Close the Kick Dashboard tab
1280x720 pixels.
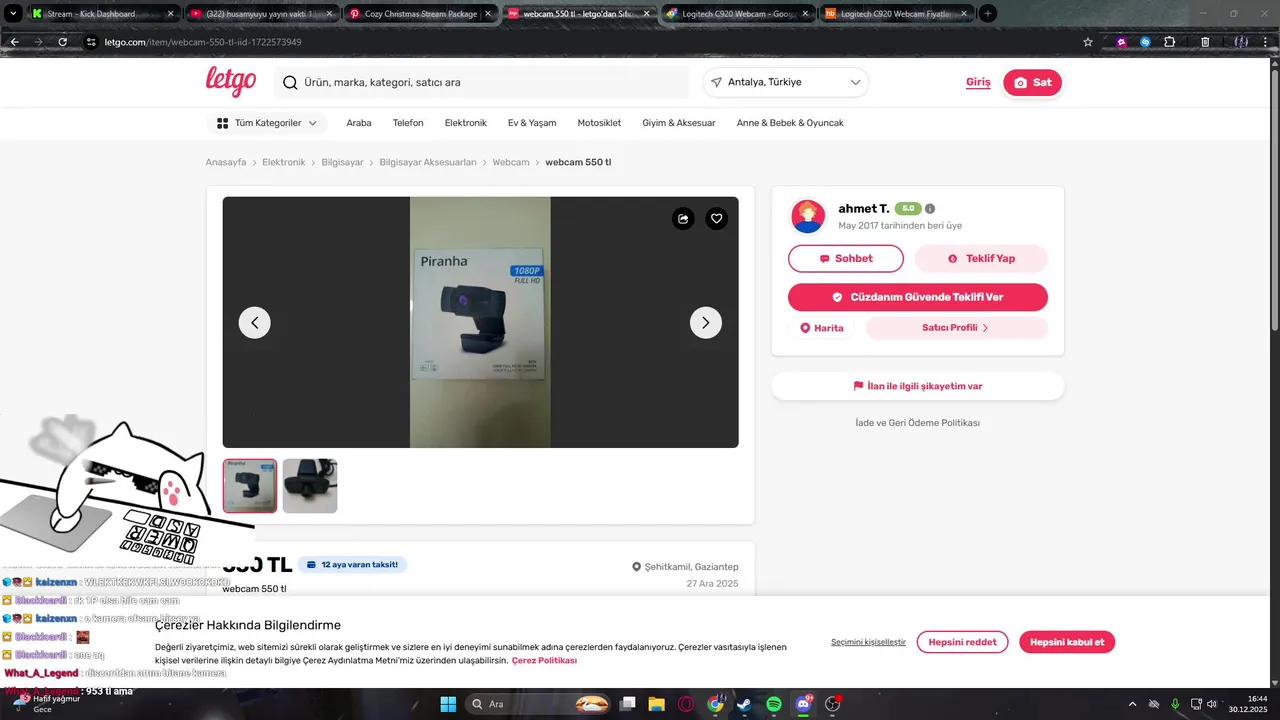click(x=170, y=14)
